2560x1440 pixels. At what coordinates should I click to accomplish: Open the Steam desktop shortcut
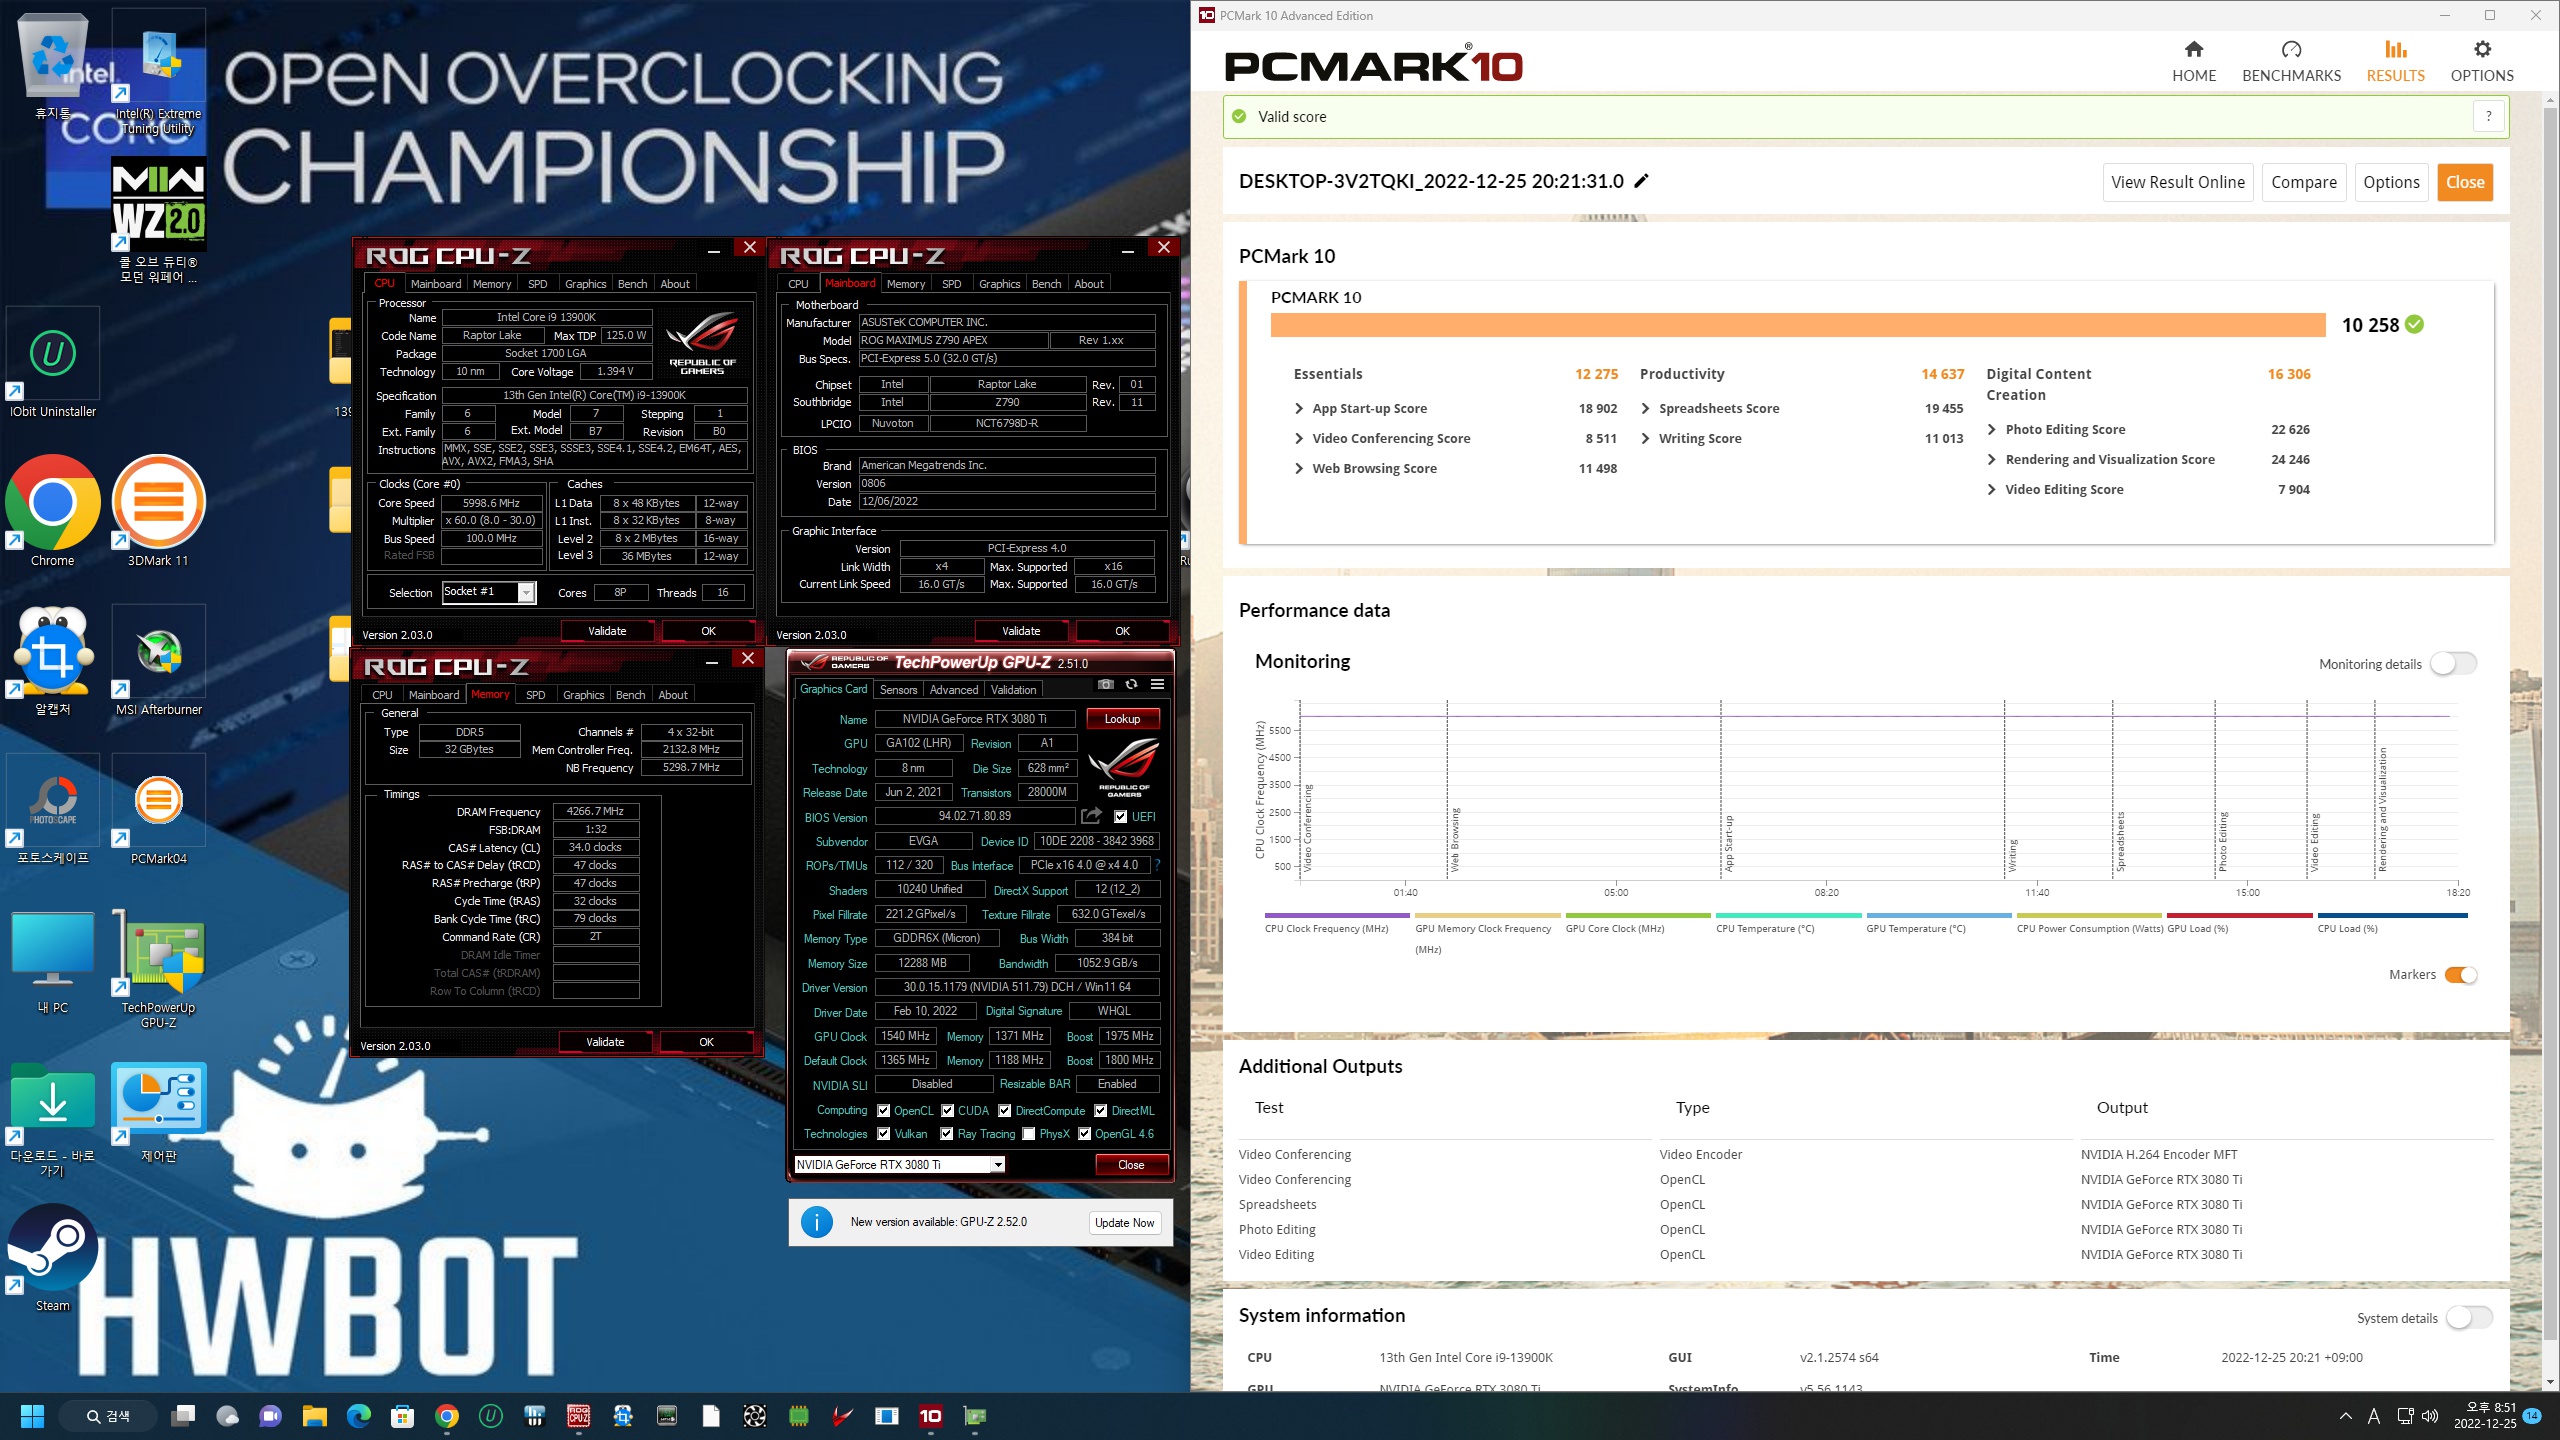point(53,1257)
